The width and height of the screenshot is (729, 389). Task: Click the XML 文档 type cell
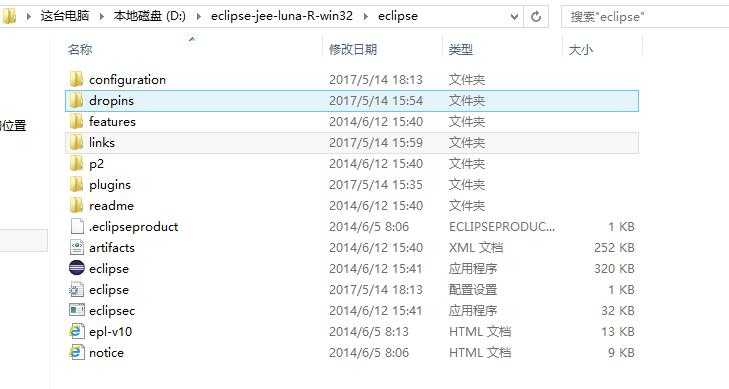476,248
